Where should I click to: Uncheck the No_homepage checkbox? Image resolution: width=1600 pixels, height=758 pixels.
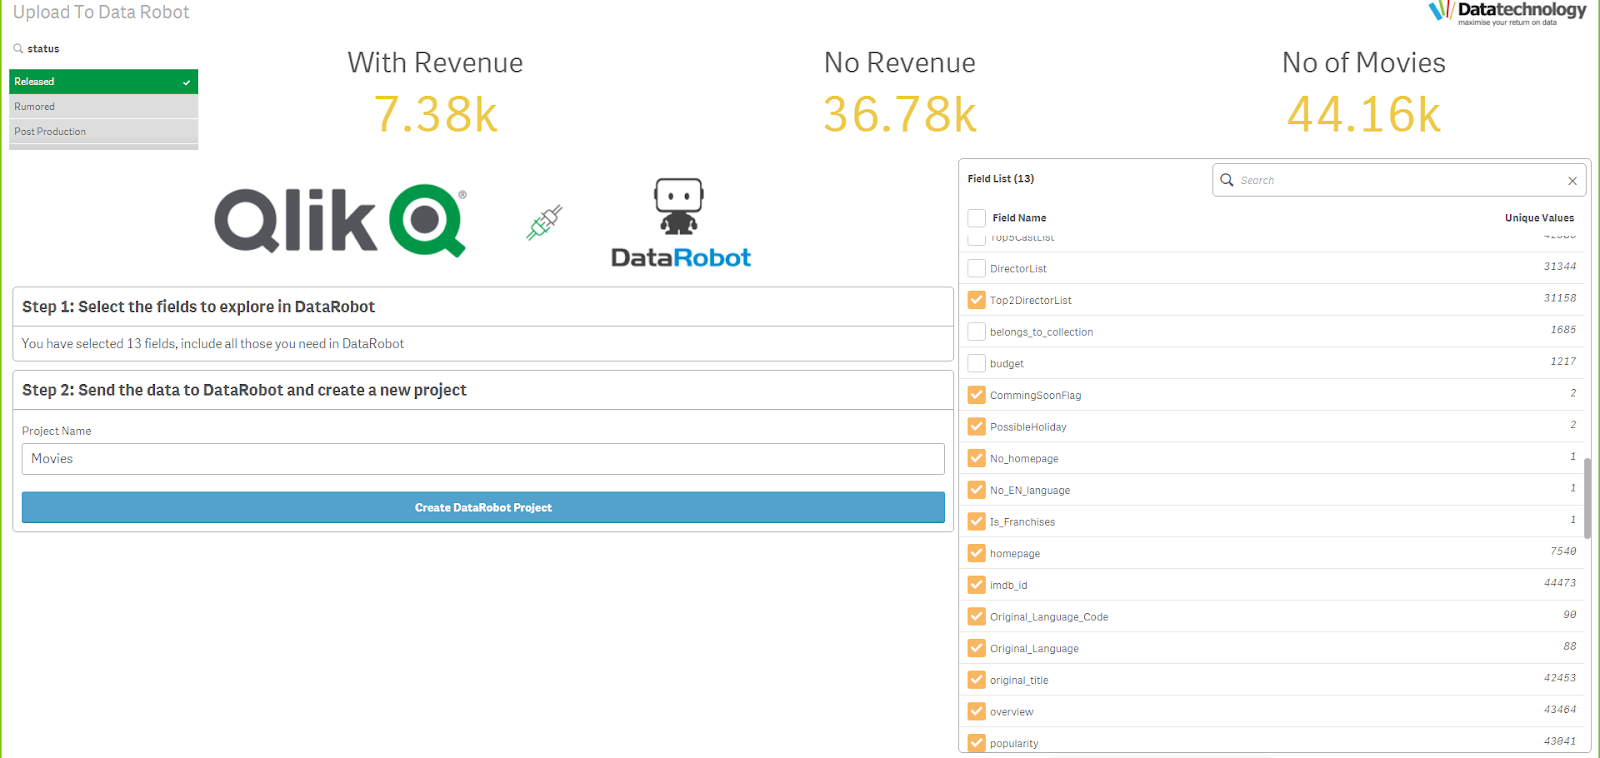[x=977, y=458]
